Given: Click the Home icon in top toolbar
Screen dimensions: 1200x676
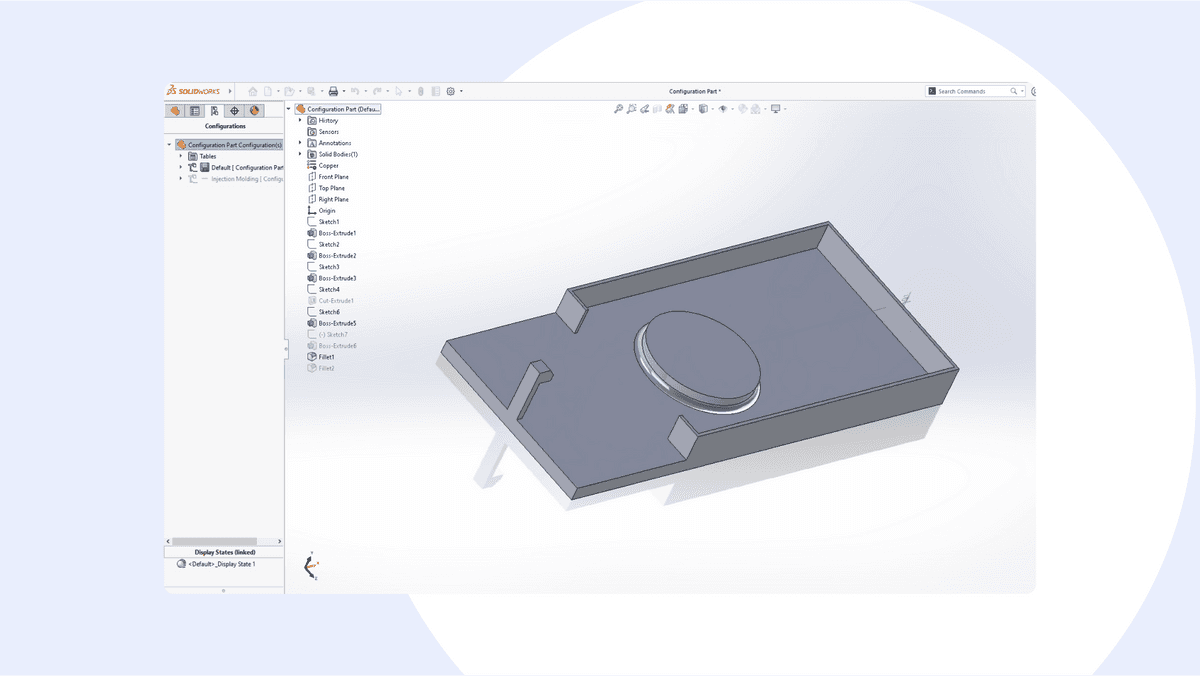Looking at the screenshot, I should click(x=253, y=91).
